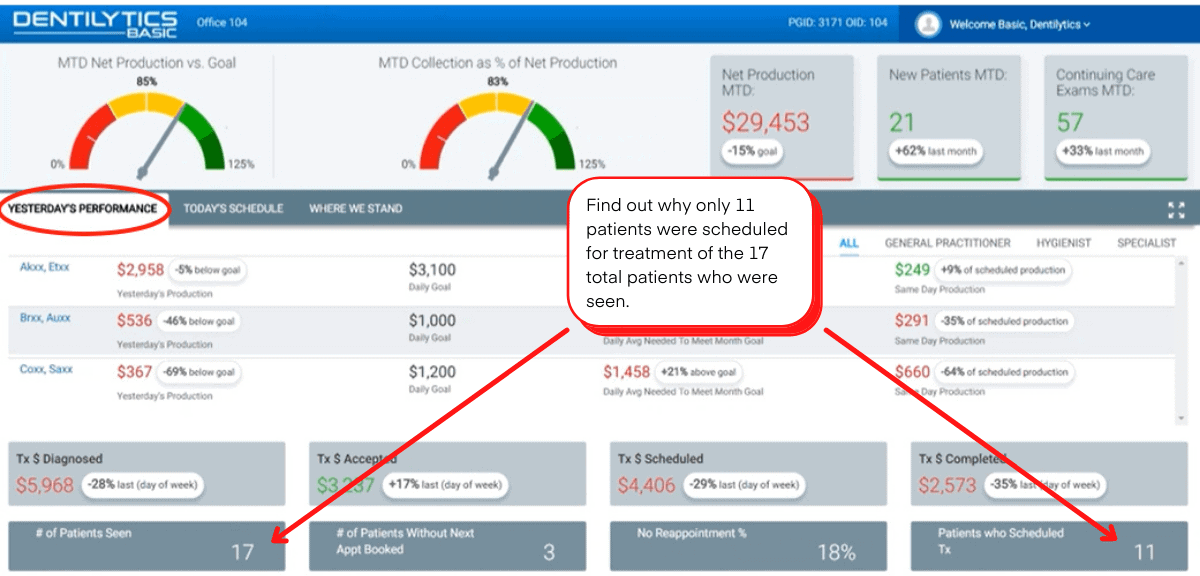Show only Specialist providers
1200x576 pixels.
[x=1146, y=243]
